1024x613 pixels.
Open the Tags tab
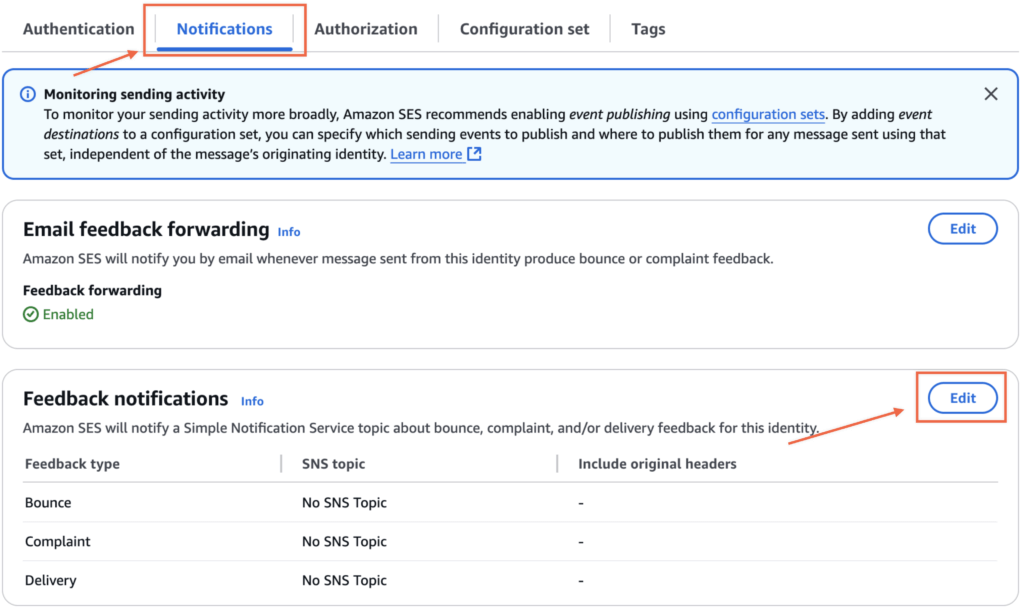(x=648, y=29)
